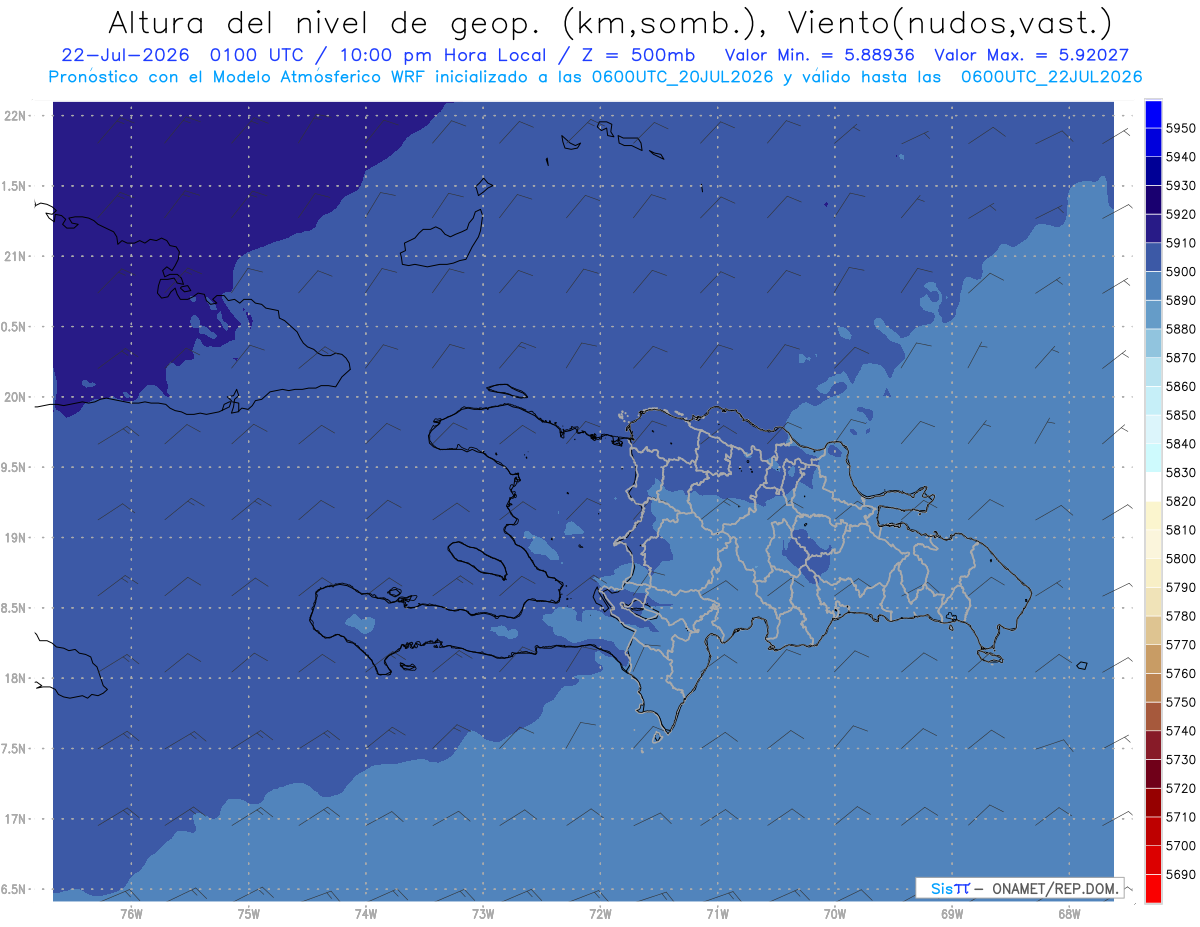The width and height of the screenshot is (1200, 927).
Task: Click the bright blue colorbar segment above 5950
Action: 1153,114
